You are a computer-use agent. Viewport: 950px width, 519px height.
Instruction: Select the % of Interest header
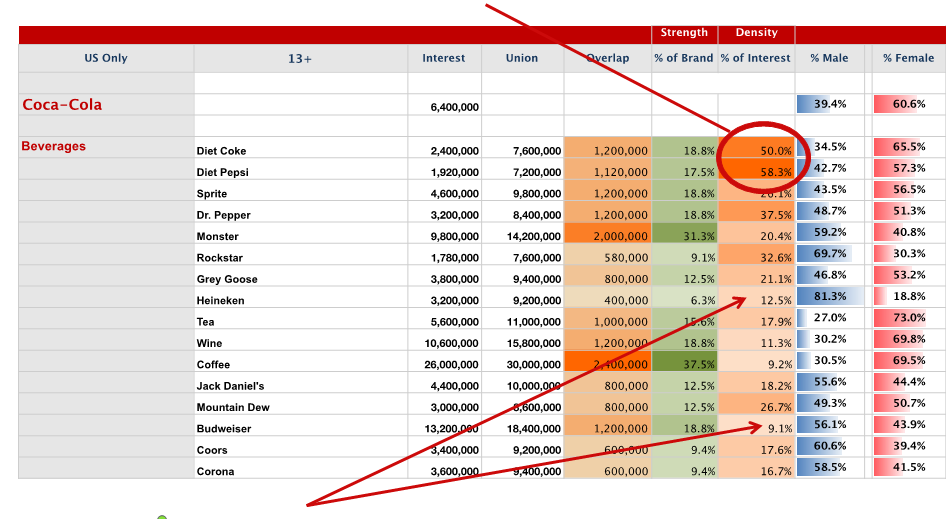(756, 58)
